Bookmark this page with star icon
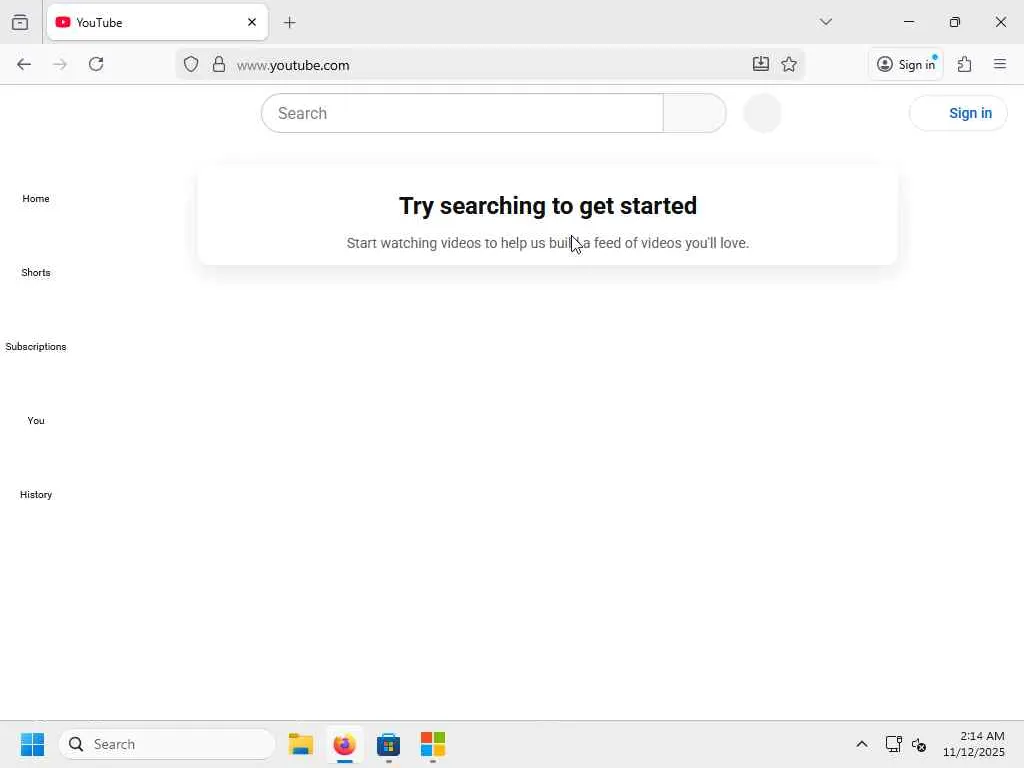Viewport: 1024px width, 768px height. pyautogui.click(x=789, y=64)
